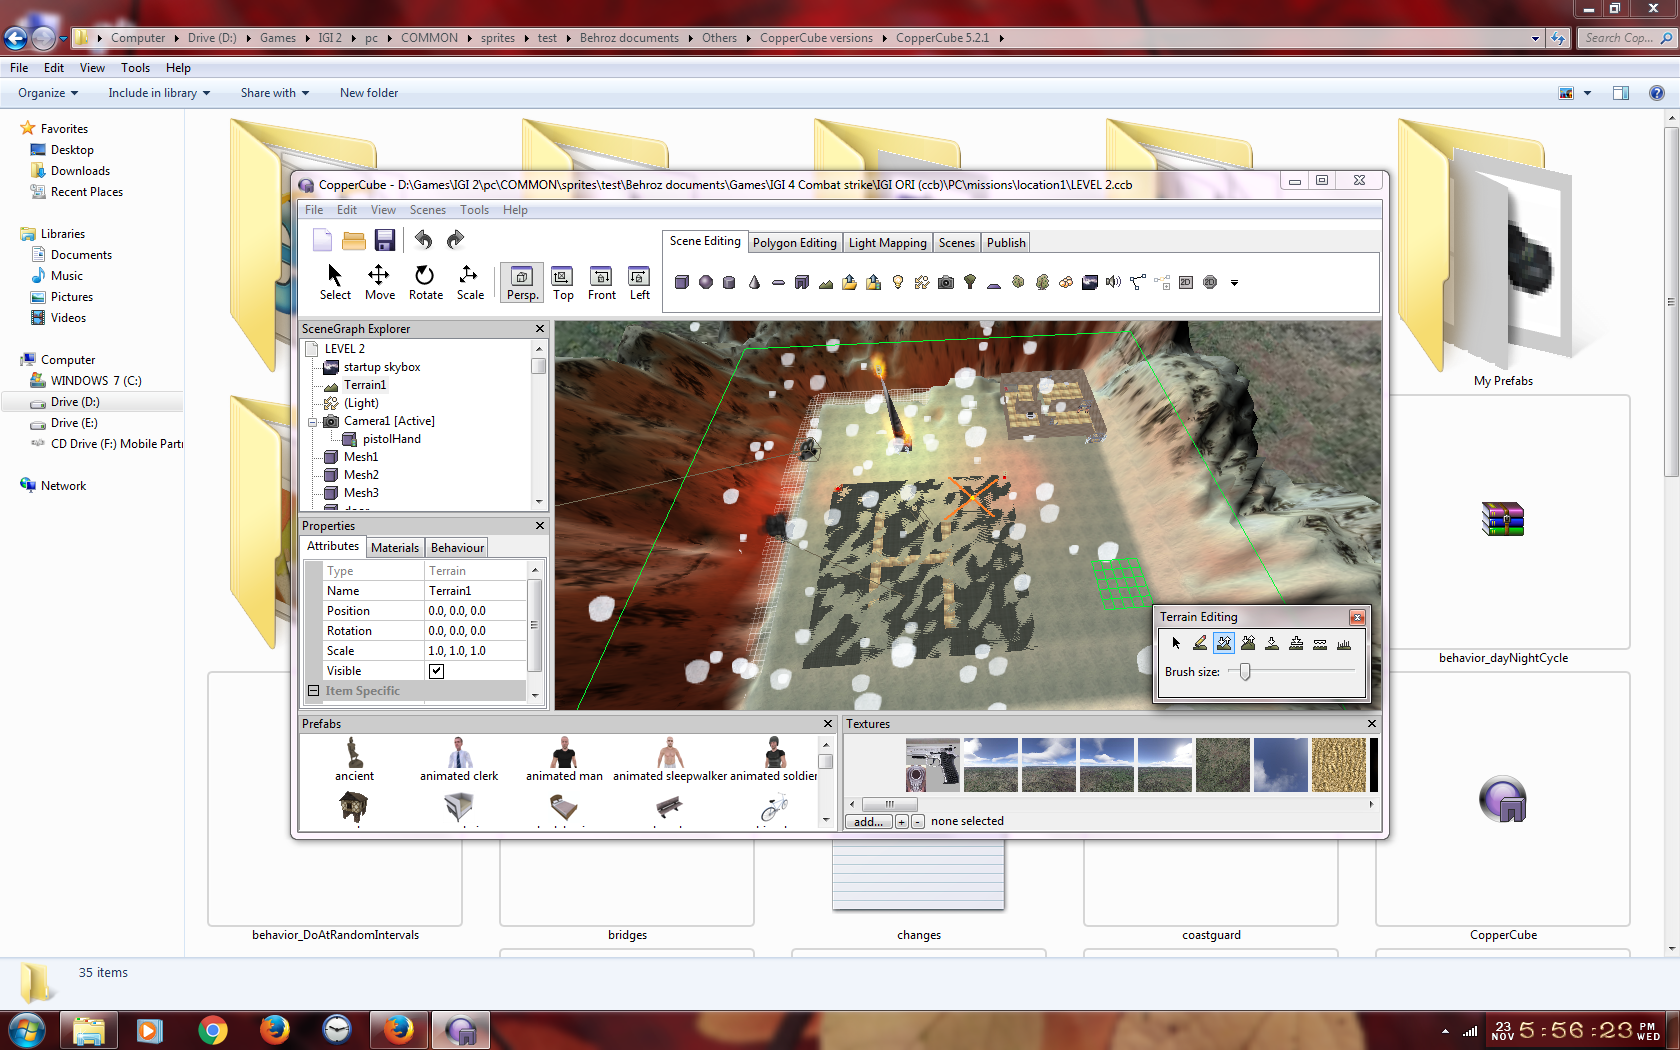Switch to the Left view

point(639,283)
